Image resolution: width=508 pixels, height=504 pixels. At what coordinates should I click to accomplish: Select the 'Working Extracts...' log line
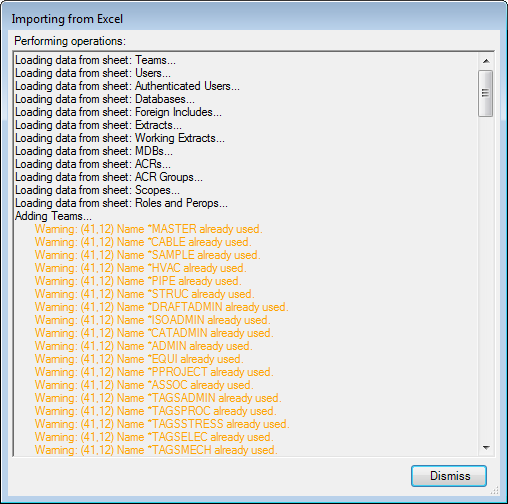[x=120, y=138]
